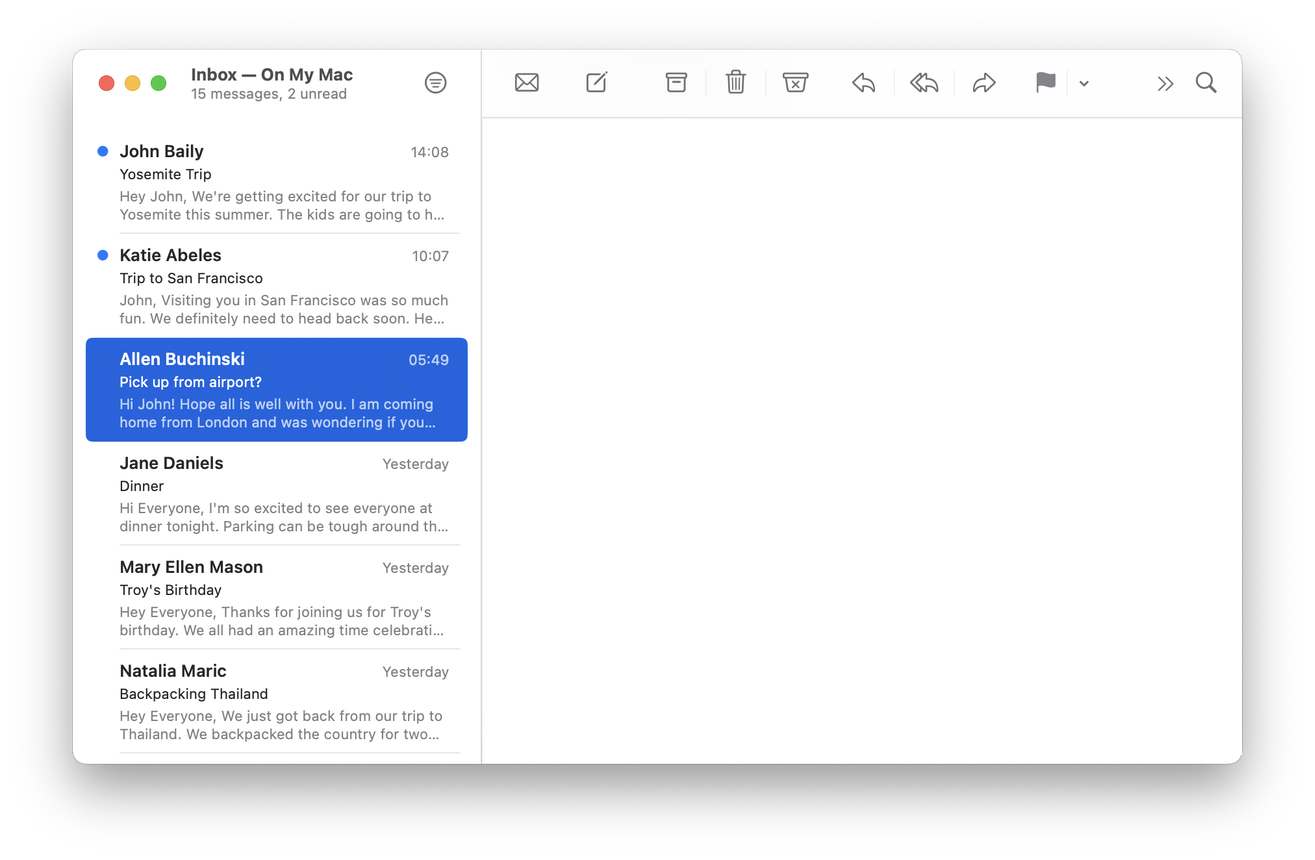
Task: Select Allen Buchinski Pick up from airport email
Action: click(277, 390)
